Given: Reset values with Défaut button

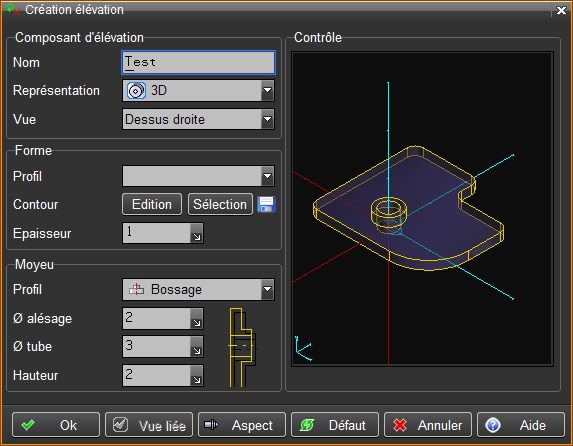Looking at the screenshot, I should [x=335, y=425].
